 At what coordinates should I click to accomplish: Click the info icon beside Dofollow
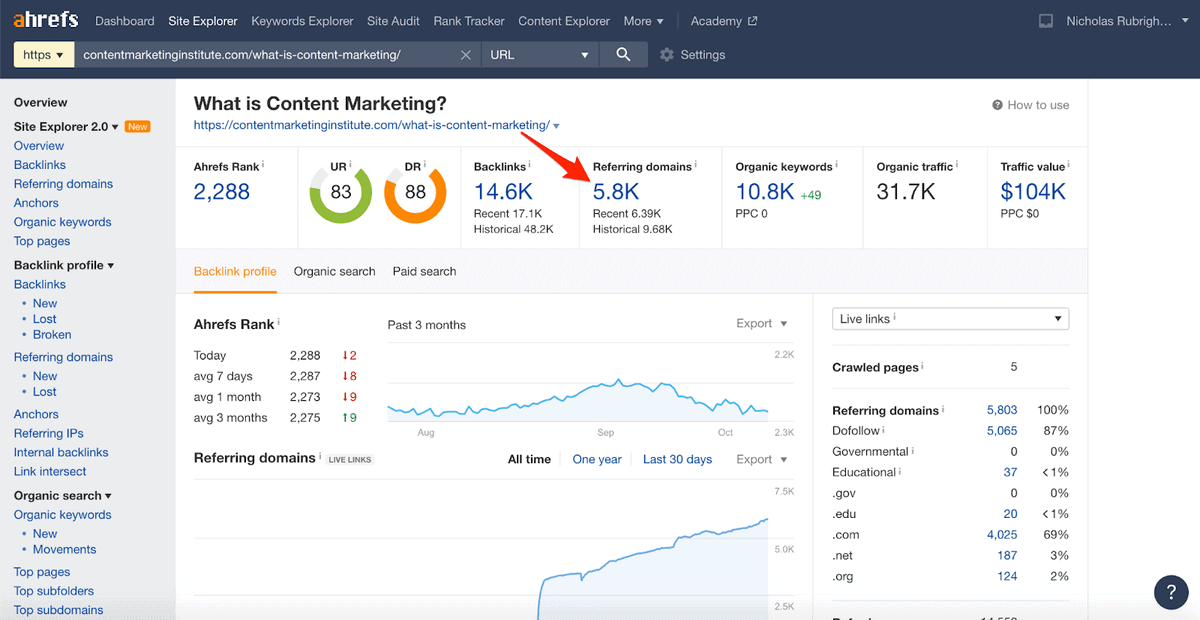point(885,430)
